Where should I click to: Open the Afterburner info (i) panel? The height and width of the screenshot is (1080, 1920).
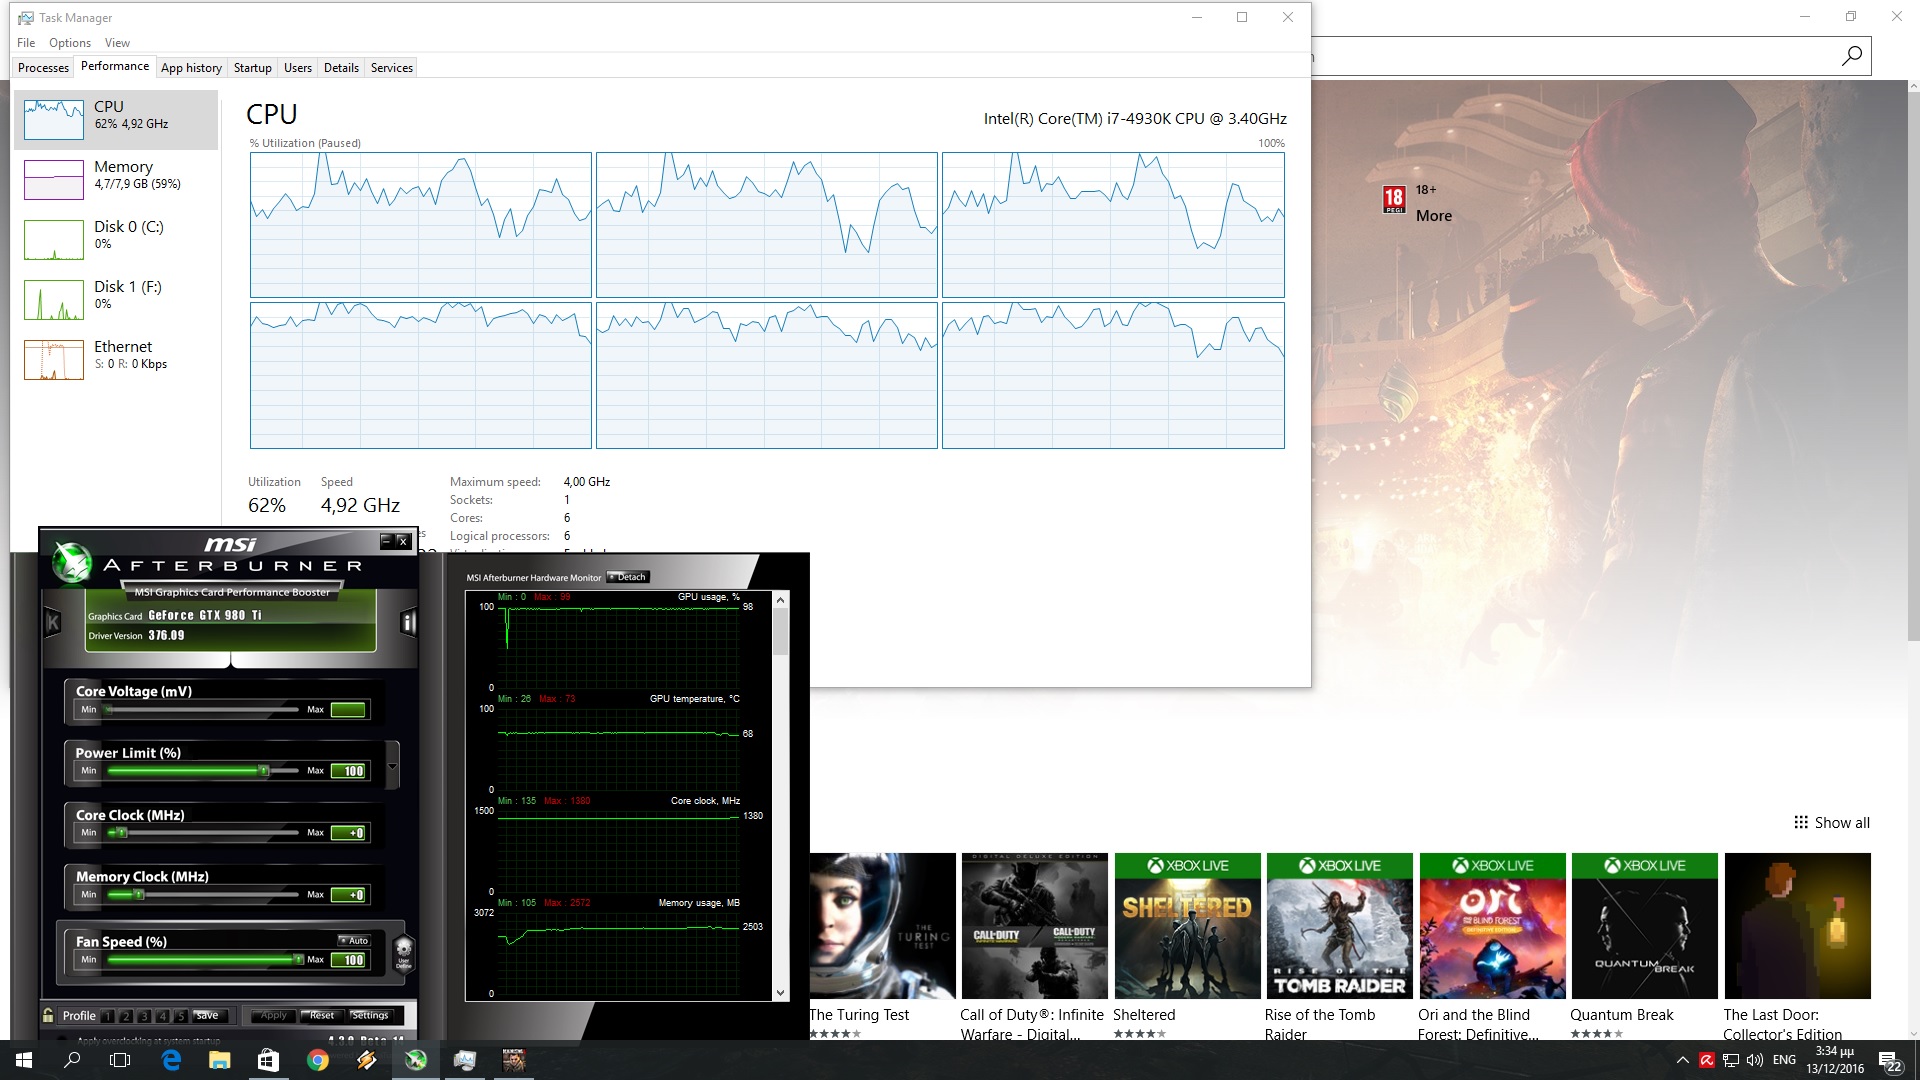click(408, 623)
